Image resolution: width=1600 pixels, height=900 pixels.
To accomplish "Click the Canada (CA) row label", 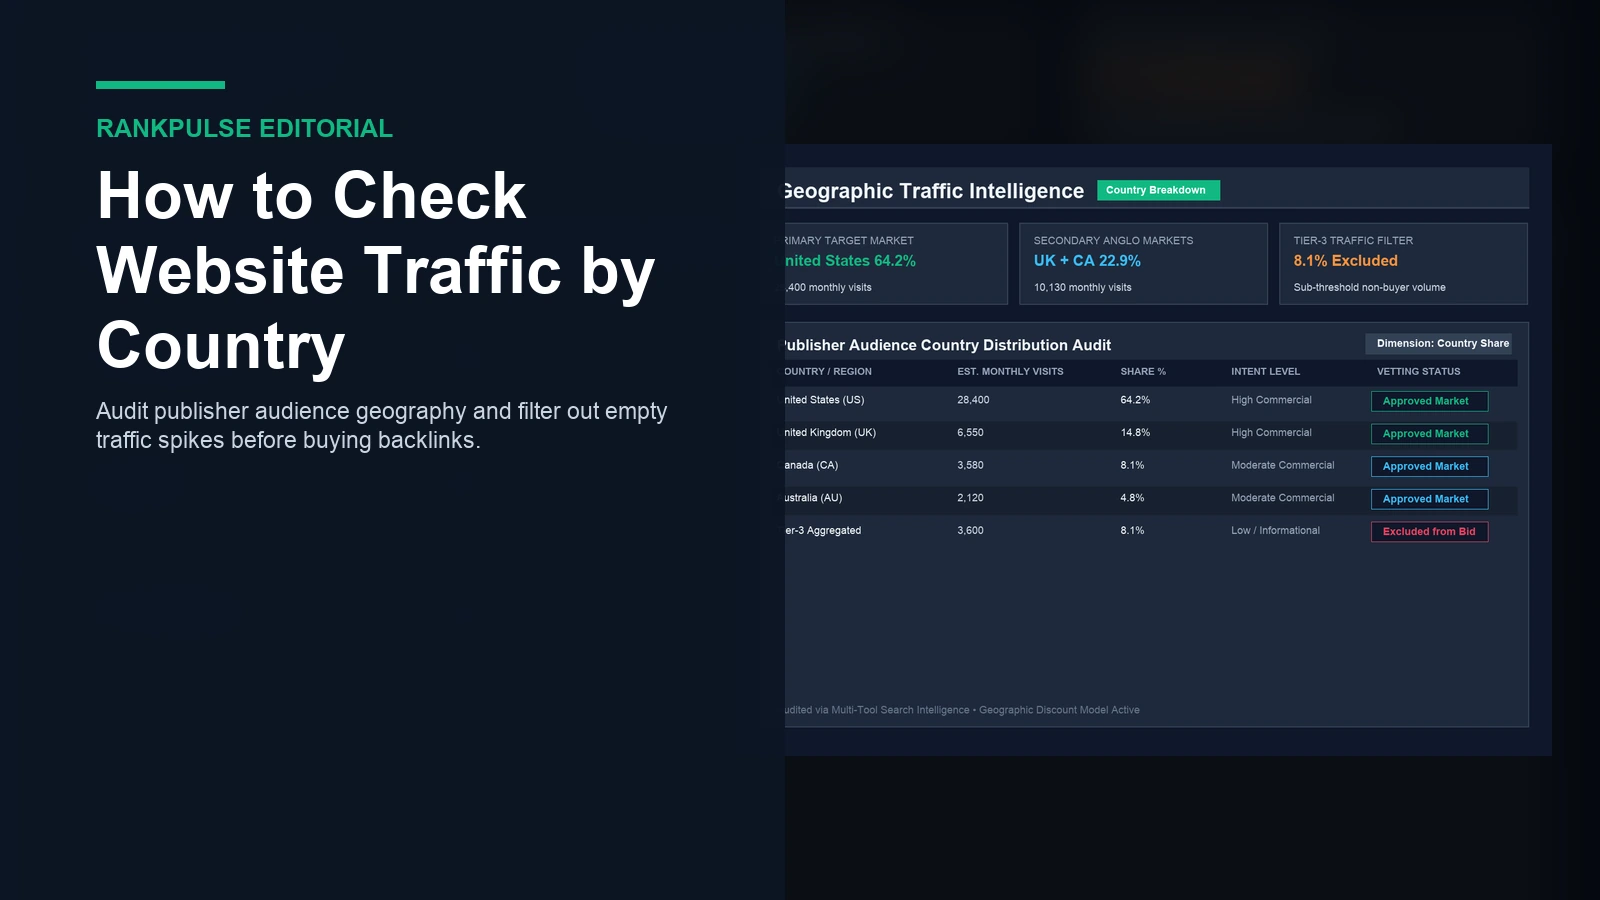I will point(811,465).
